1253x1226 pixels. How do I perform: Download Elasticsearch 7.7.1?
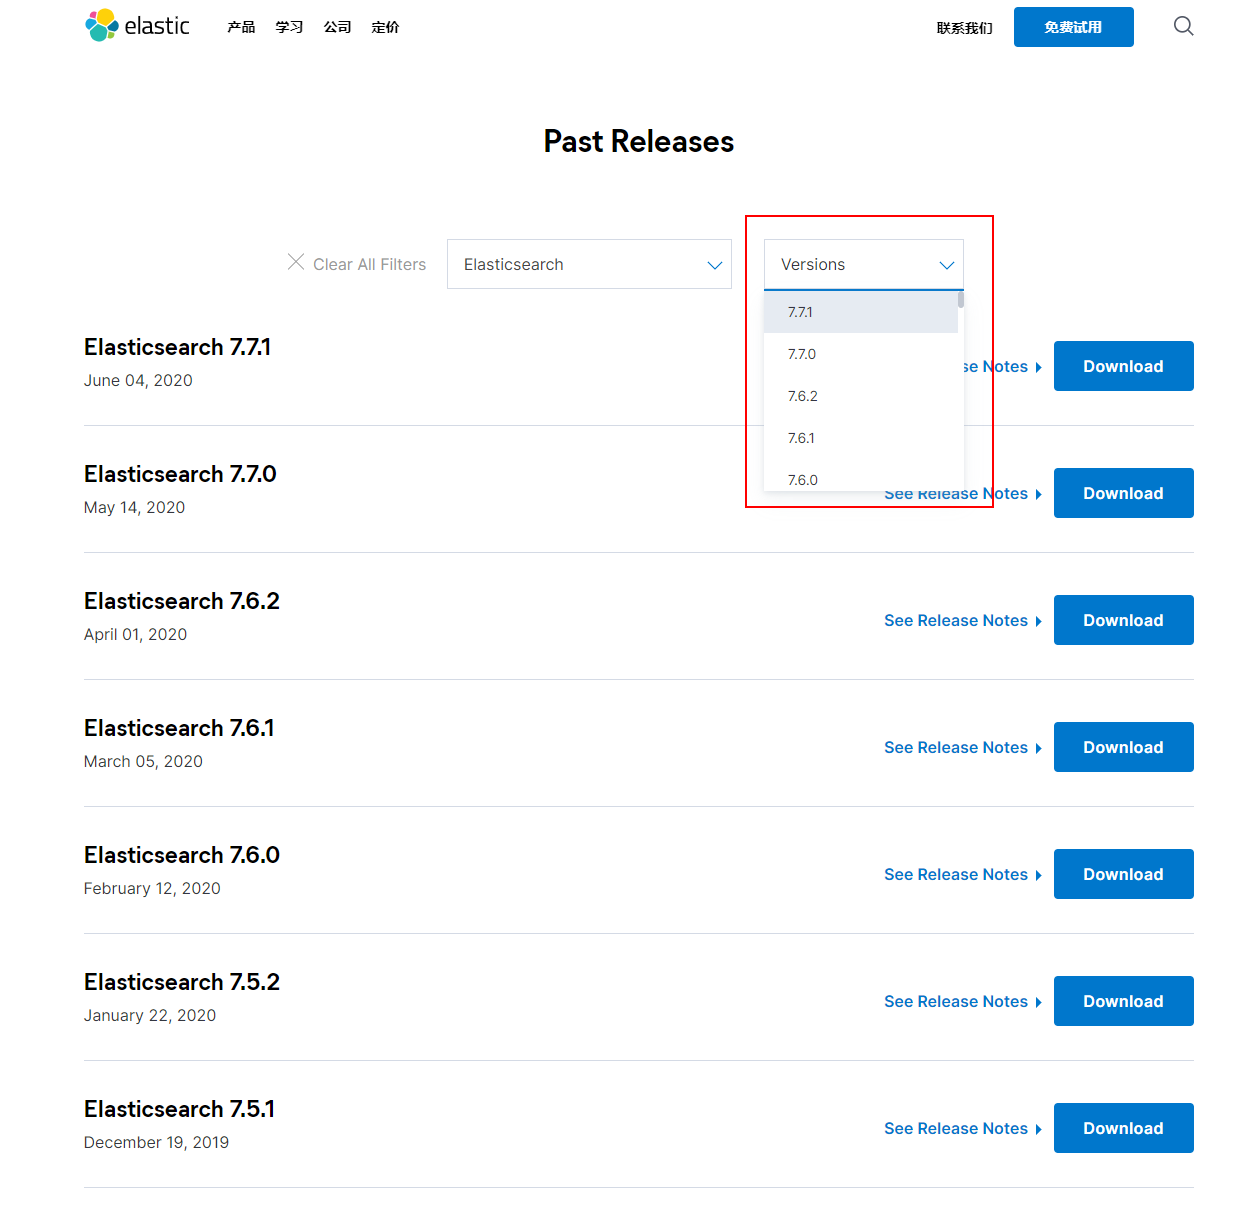(x=1123, y=366)
